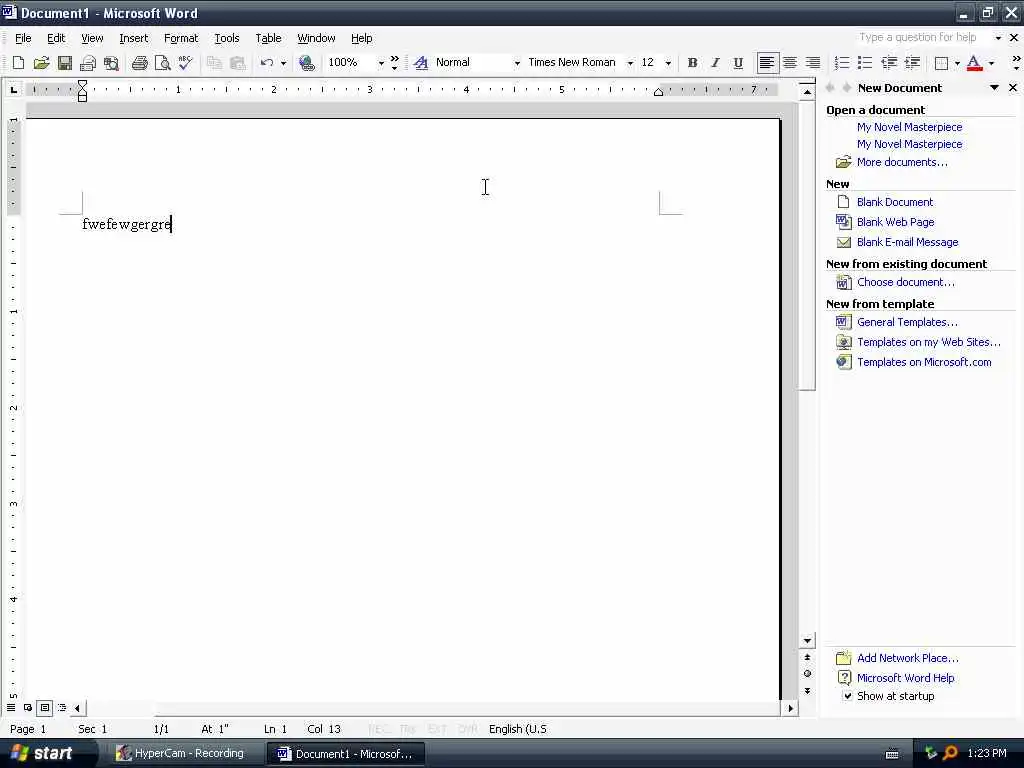Select Center alignment
Image resolution: width=1024 pixels, height=768 pixels.
[790, 63]
